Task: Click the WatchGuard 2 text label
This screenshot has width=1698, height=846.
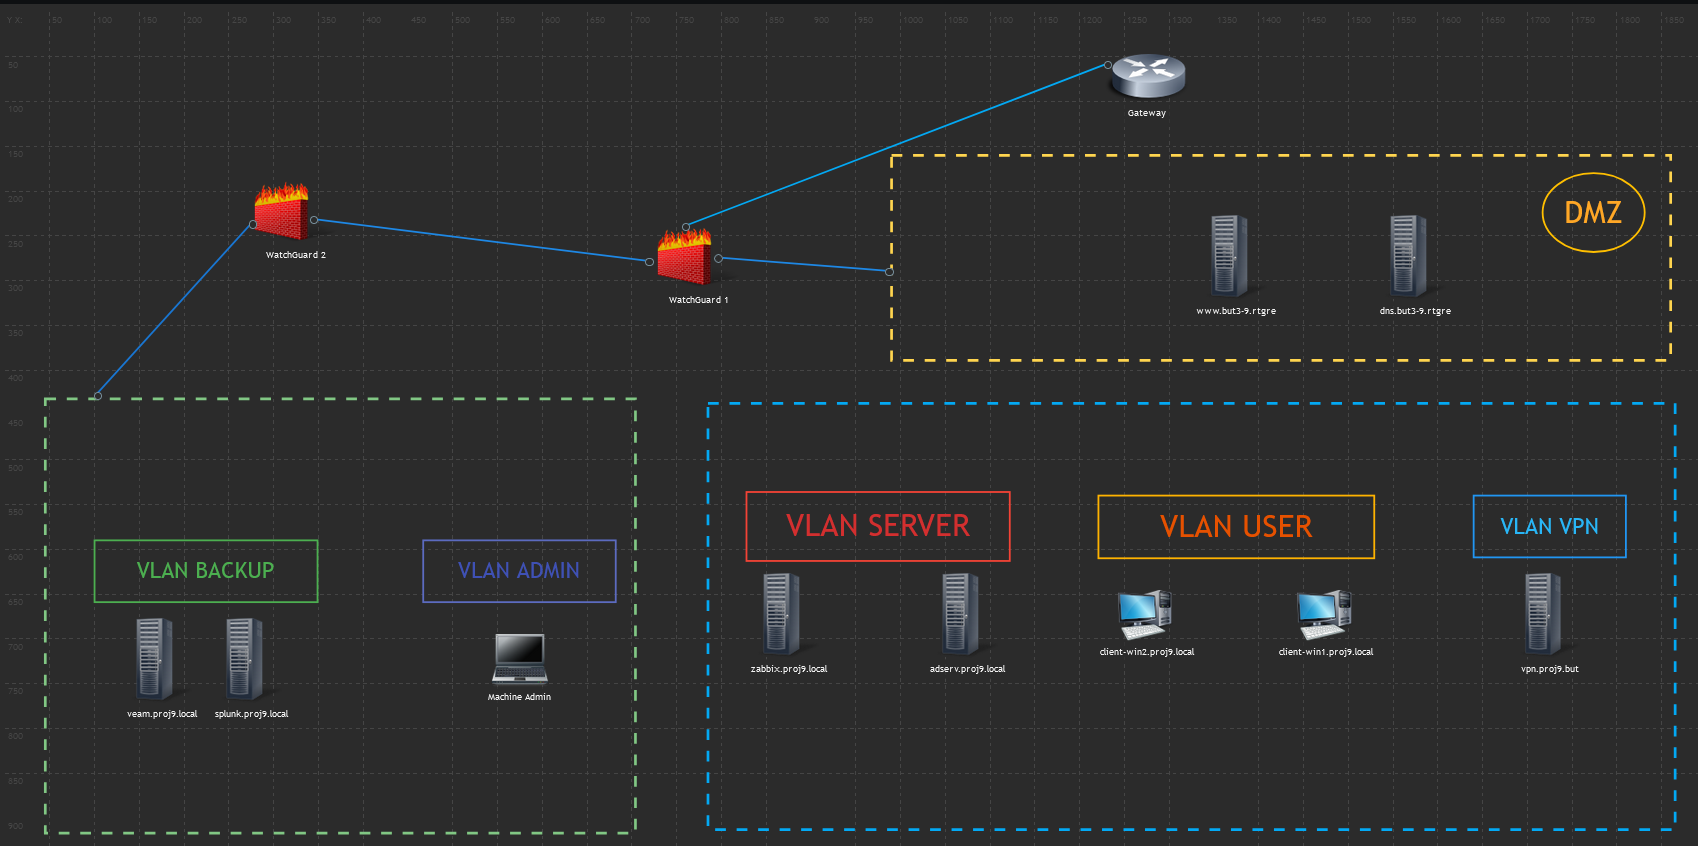Action: pos(296,255)
